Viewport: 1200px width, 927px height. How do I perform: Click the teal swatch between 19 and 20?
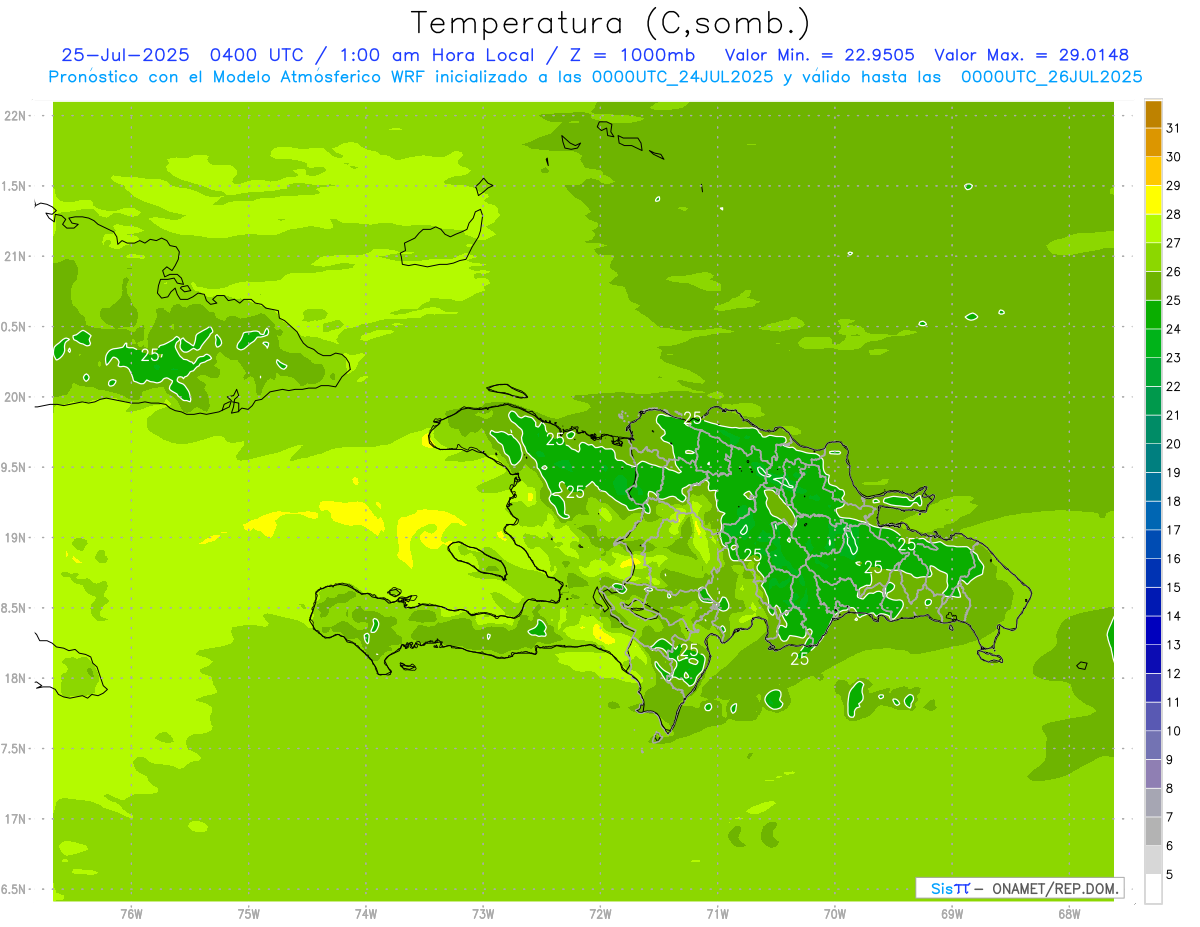[1153, 458]
